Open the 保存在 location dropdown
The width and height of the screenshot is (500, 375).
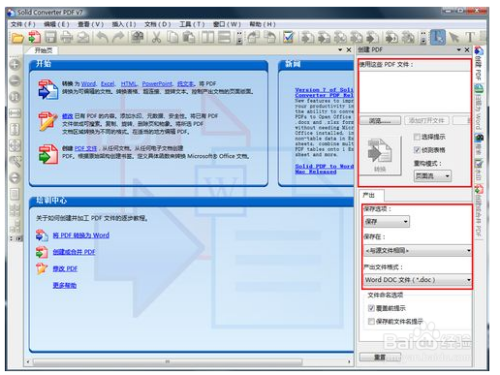pyautogui.click(x=417, y=250)
